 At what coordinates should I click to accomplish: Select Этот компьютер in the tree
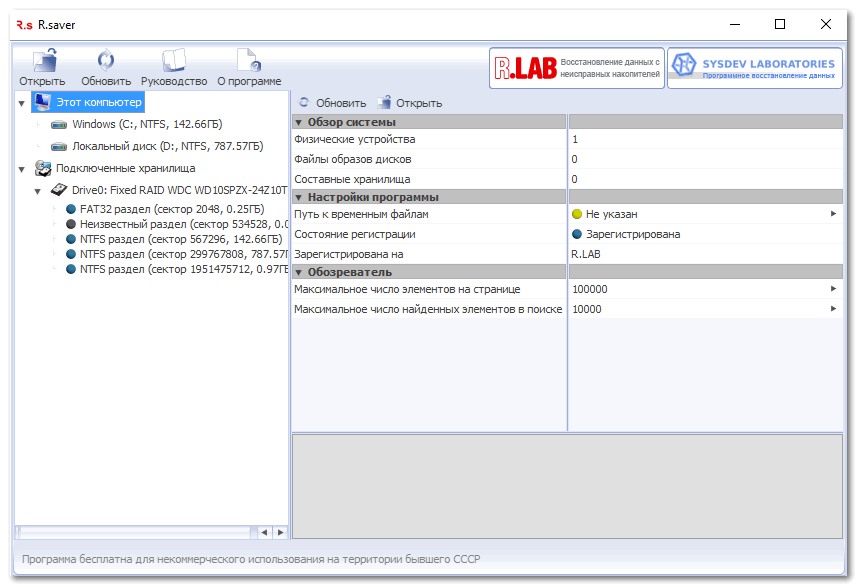pos(98,102)
